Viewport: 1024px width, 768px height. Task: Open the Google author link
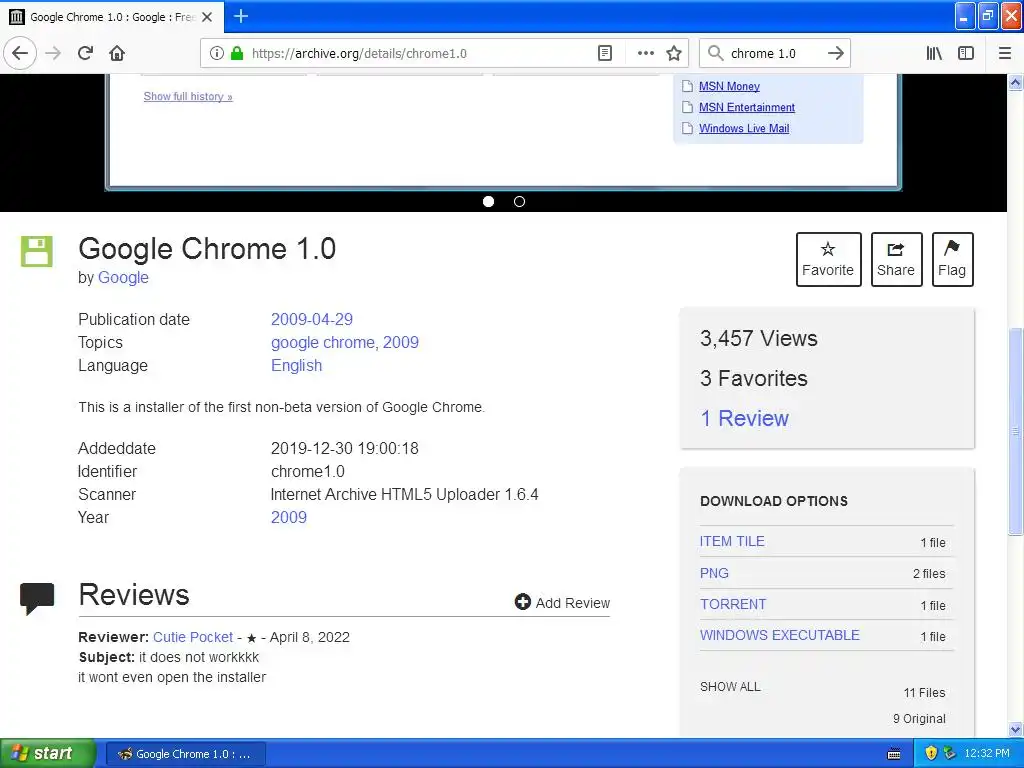123,278
